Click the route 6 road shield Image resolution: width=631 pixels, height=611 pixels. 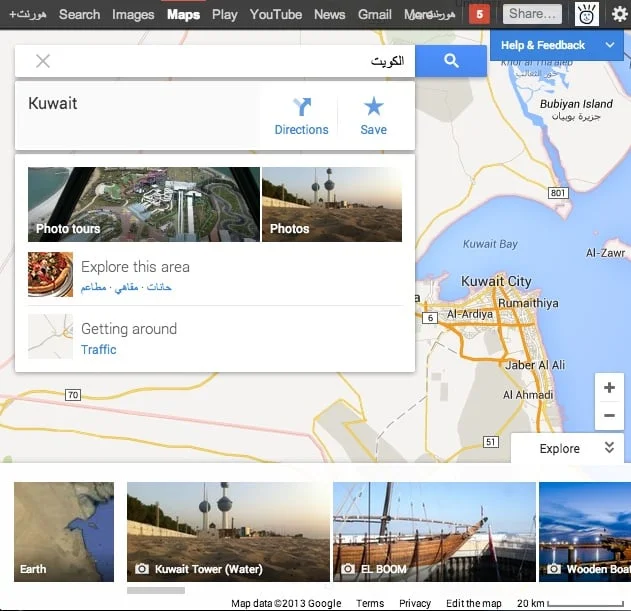tap(430, 318)
